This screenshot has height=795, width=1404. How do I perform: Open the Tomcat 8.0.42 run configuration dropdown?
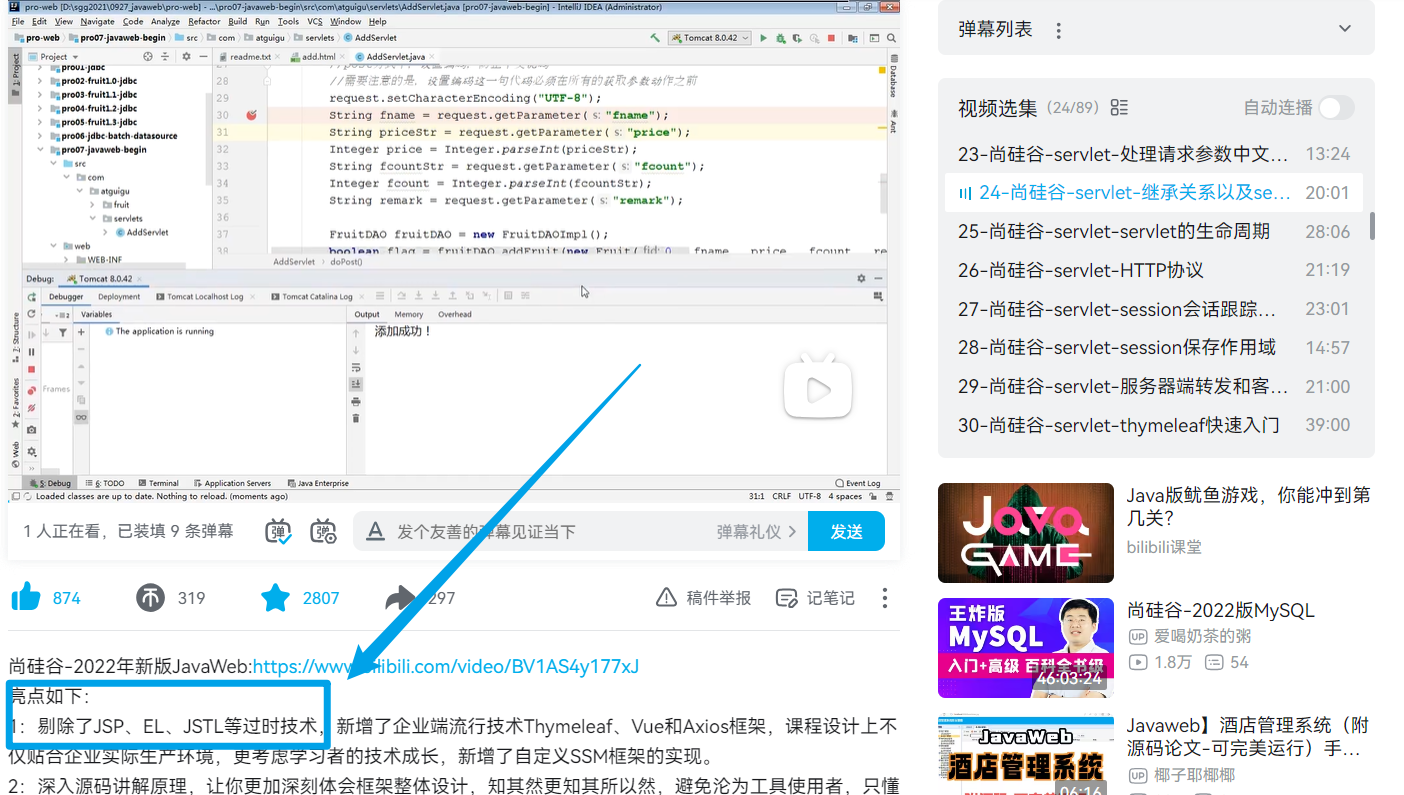pos(709,38)
